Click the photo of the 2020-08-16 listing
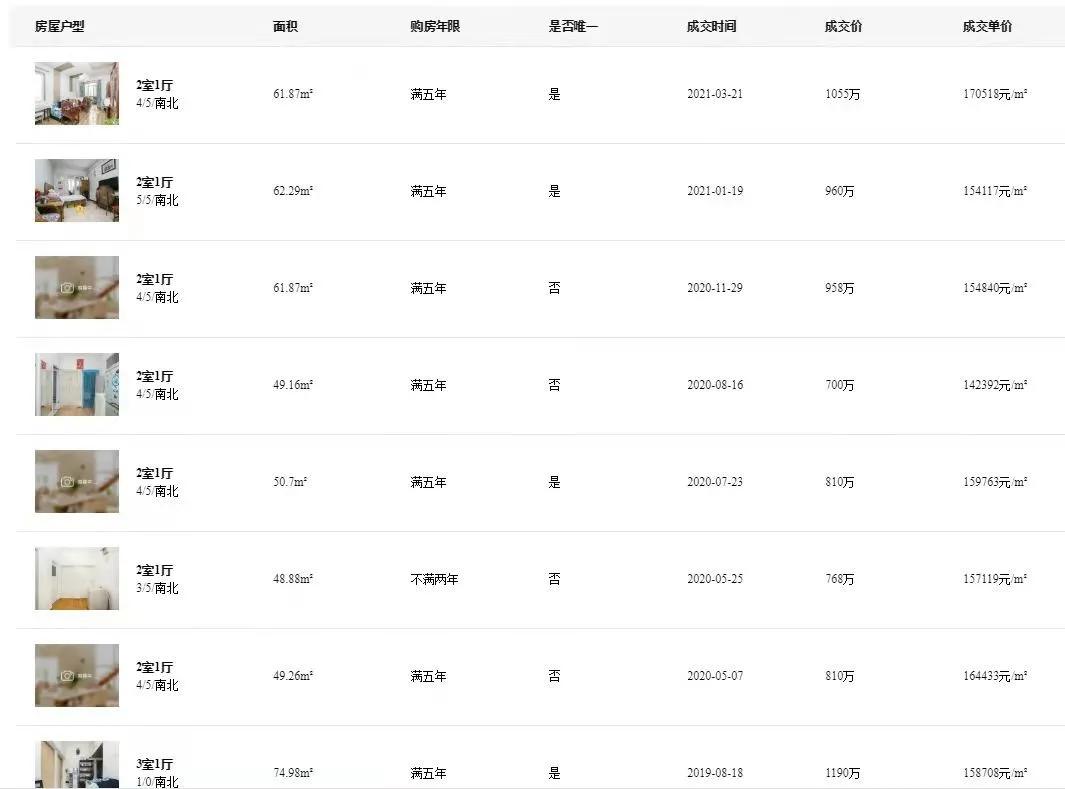The height and width of the screenshot is (789, 1065). click(x=76, y=384)
